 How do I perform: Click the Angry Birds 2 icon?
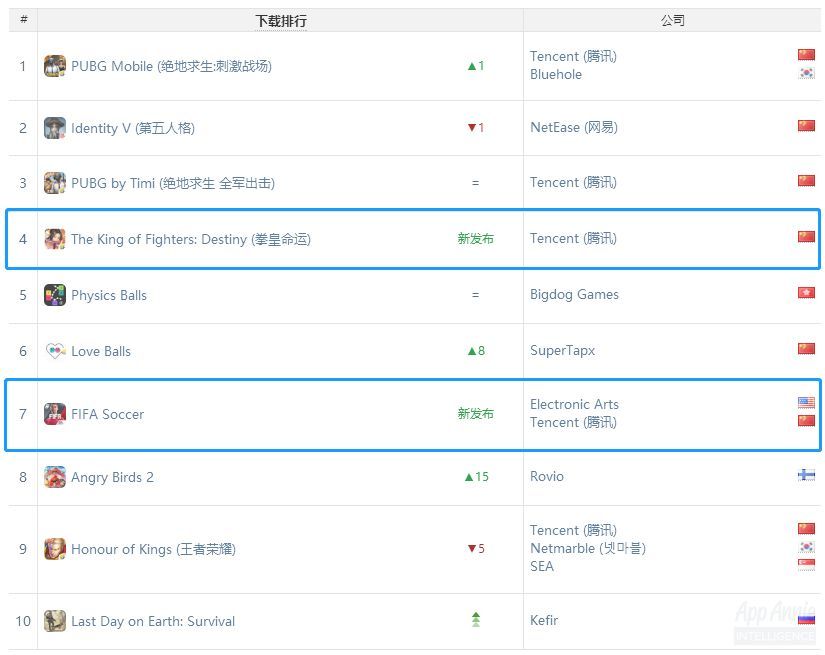coord(55,477)
